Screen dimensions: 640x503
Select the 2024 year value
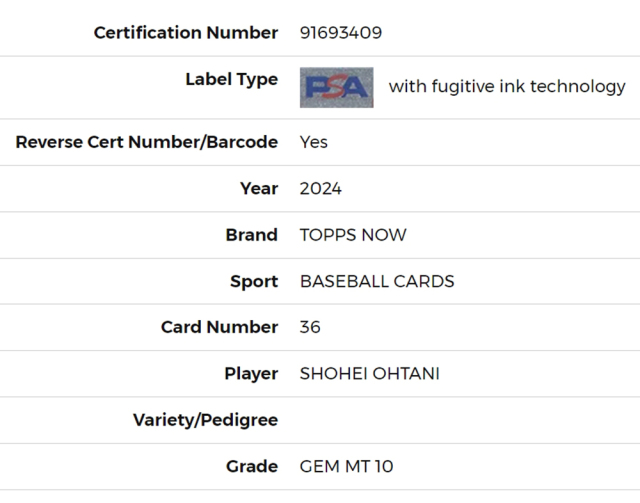[x=320, y=189]
